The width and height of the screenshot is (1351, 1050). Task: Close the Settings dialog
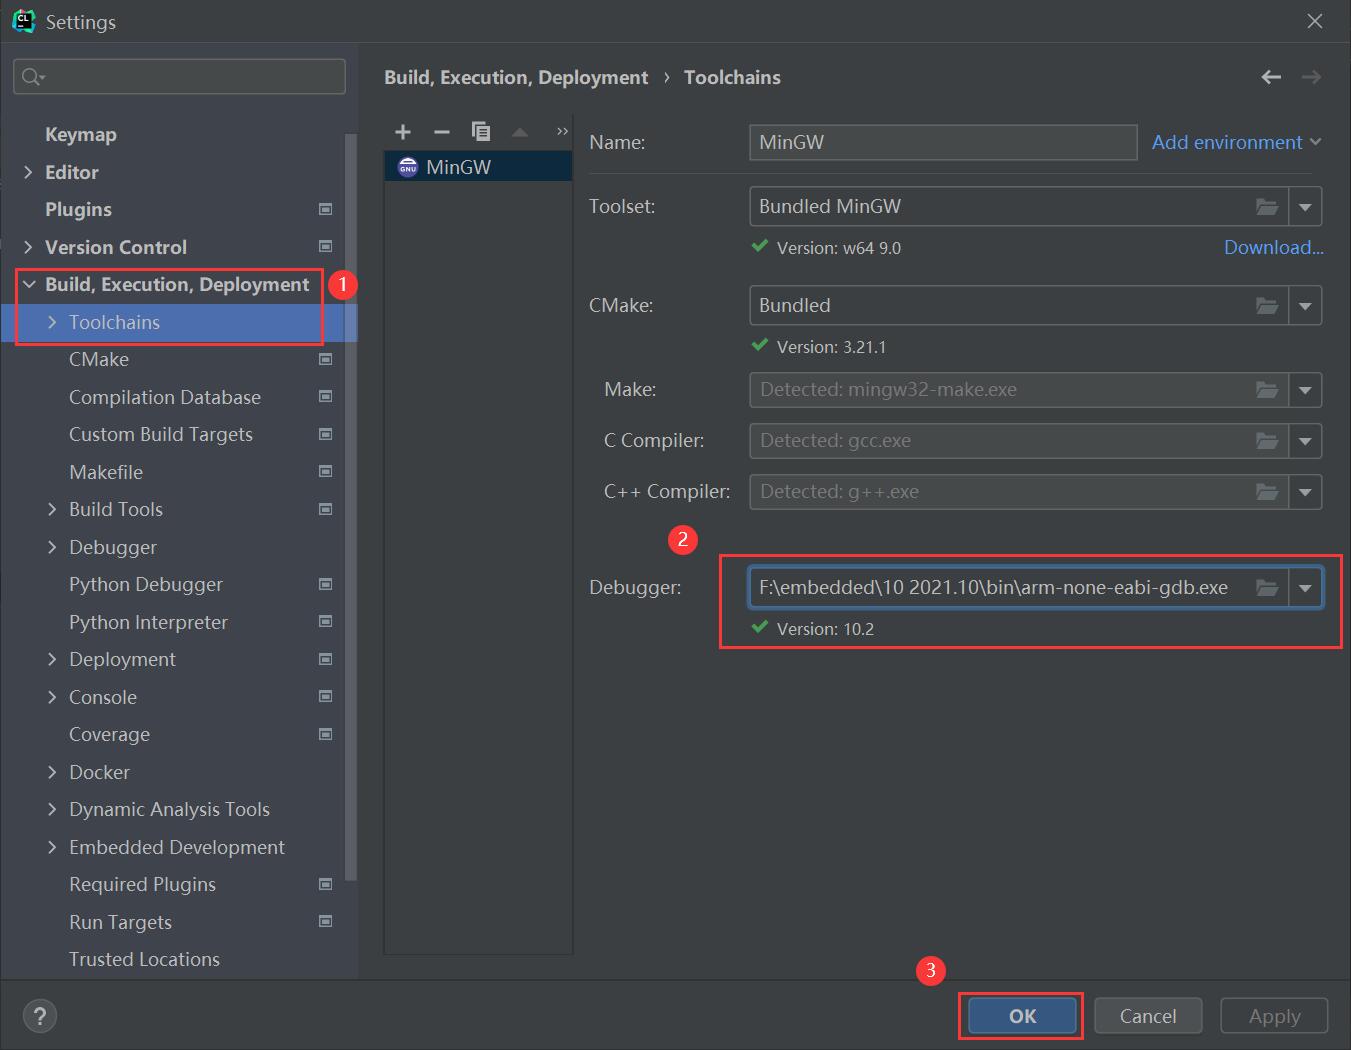(1315, 21)
